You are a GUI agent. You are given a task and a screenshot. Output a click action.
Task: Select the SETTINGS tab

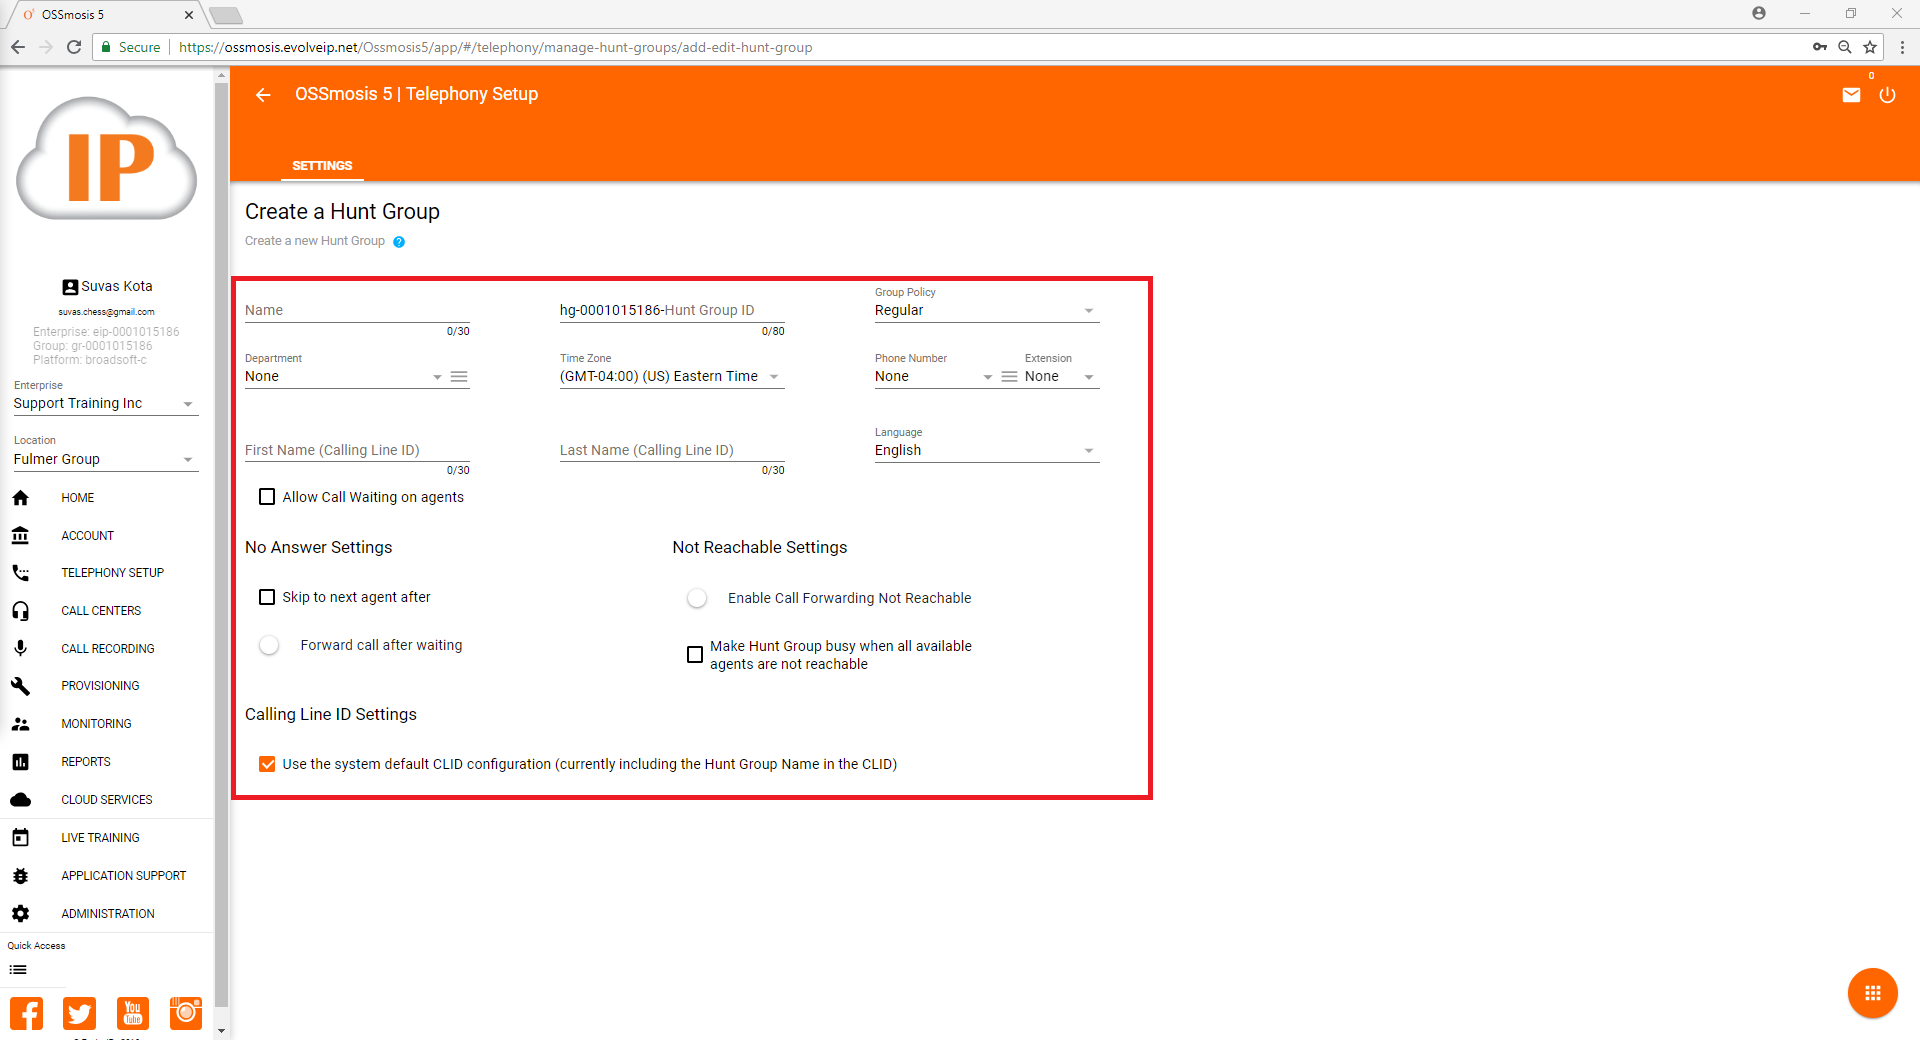coord(322,166)
